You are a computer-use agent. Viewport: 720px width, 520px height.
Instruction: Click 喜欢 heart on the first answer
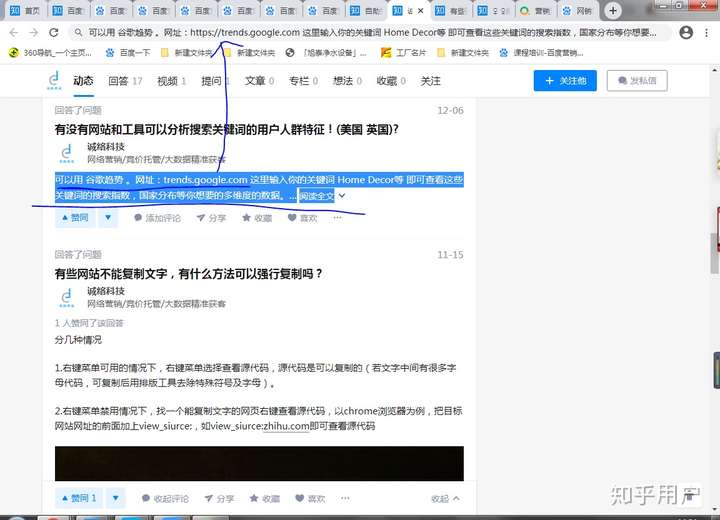click(302, 218)
